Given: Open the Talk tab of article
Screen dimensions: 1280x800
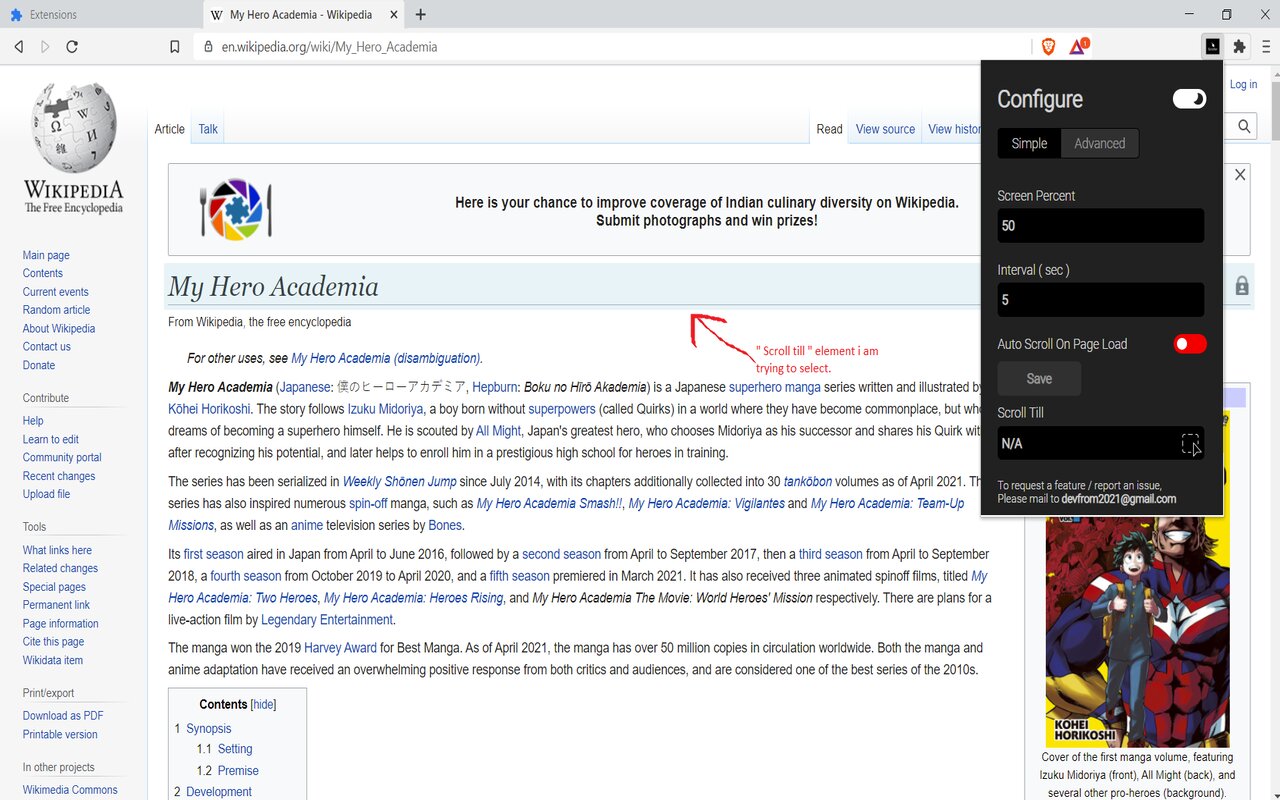Looking at the screenshot, I should tap(208, 129).
